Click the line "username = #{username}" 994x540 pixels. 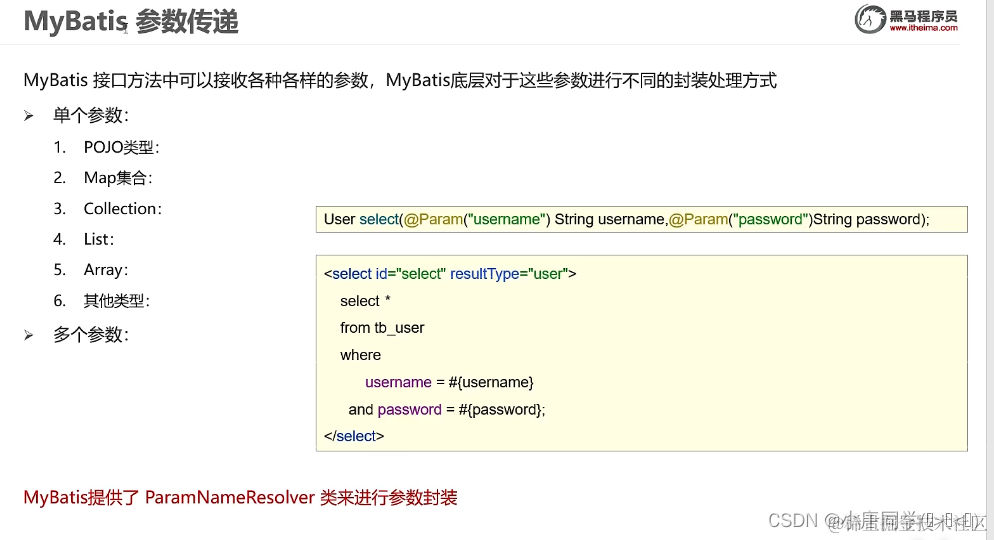(x=449, y=382)
